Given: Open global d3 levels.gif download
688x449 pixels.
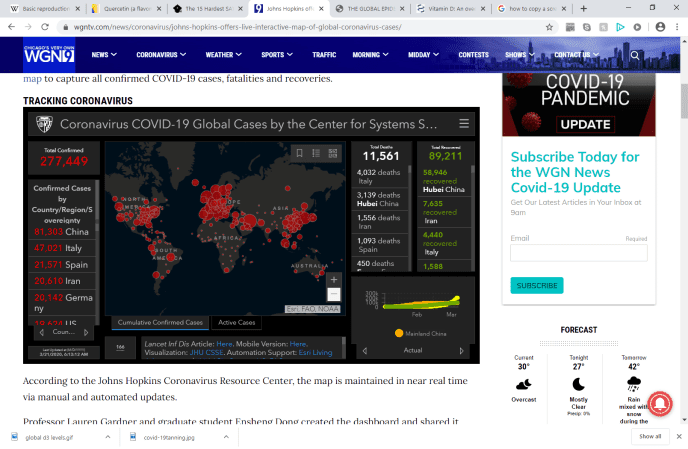Looking at the screenshot, I should [x=49, y=437].
